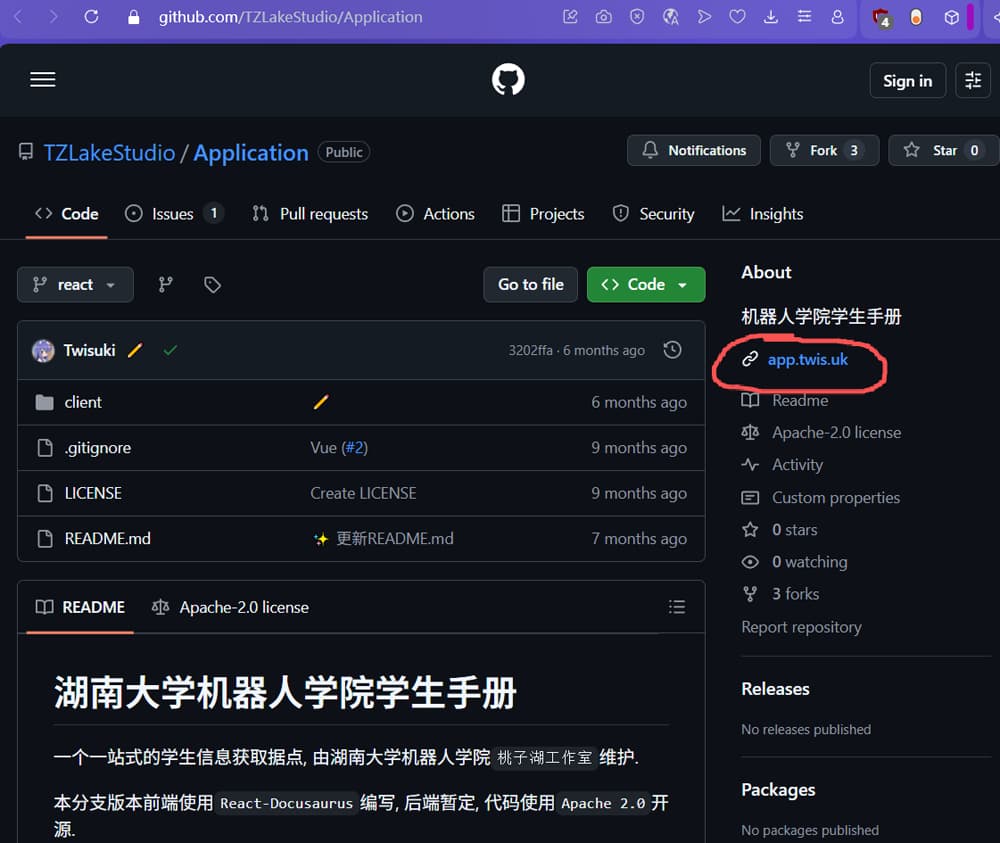View branches with the branch icon

(165, 284)
